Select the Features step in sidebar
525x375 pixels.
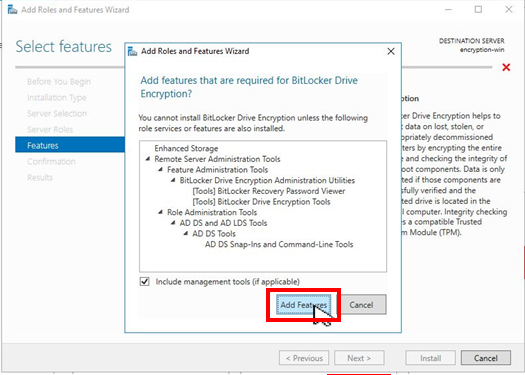[70, 145]
